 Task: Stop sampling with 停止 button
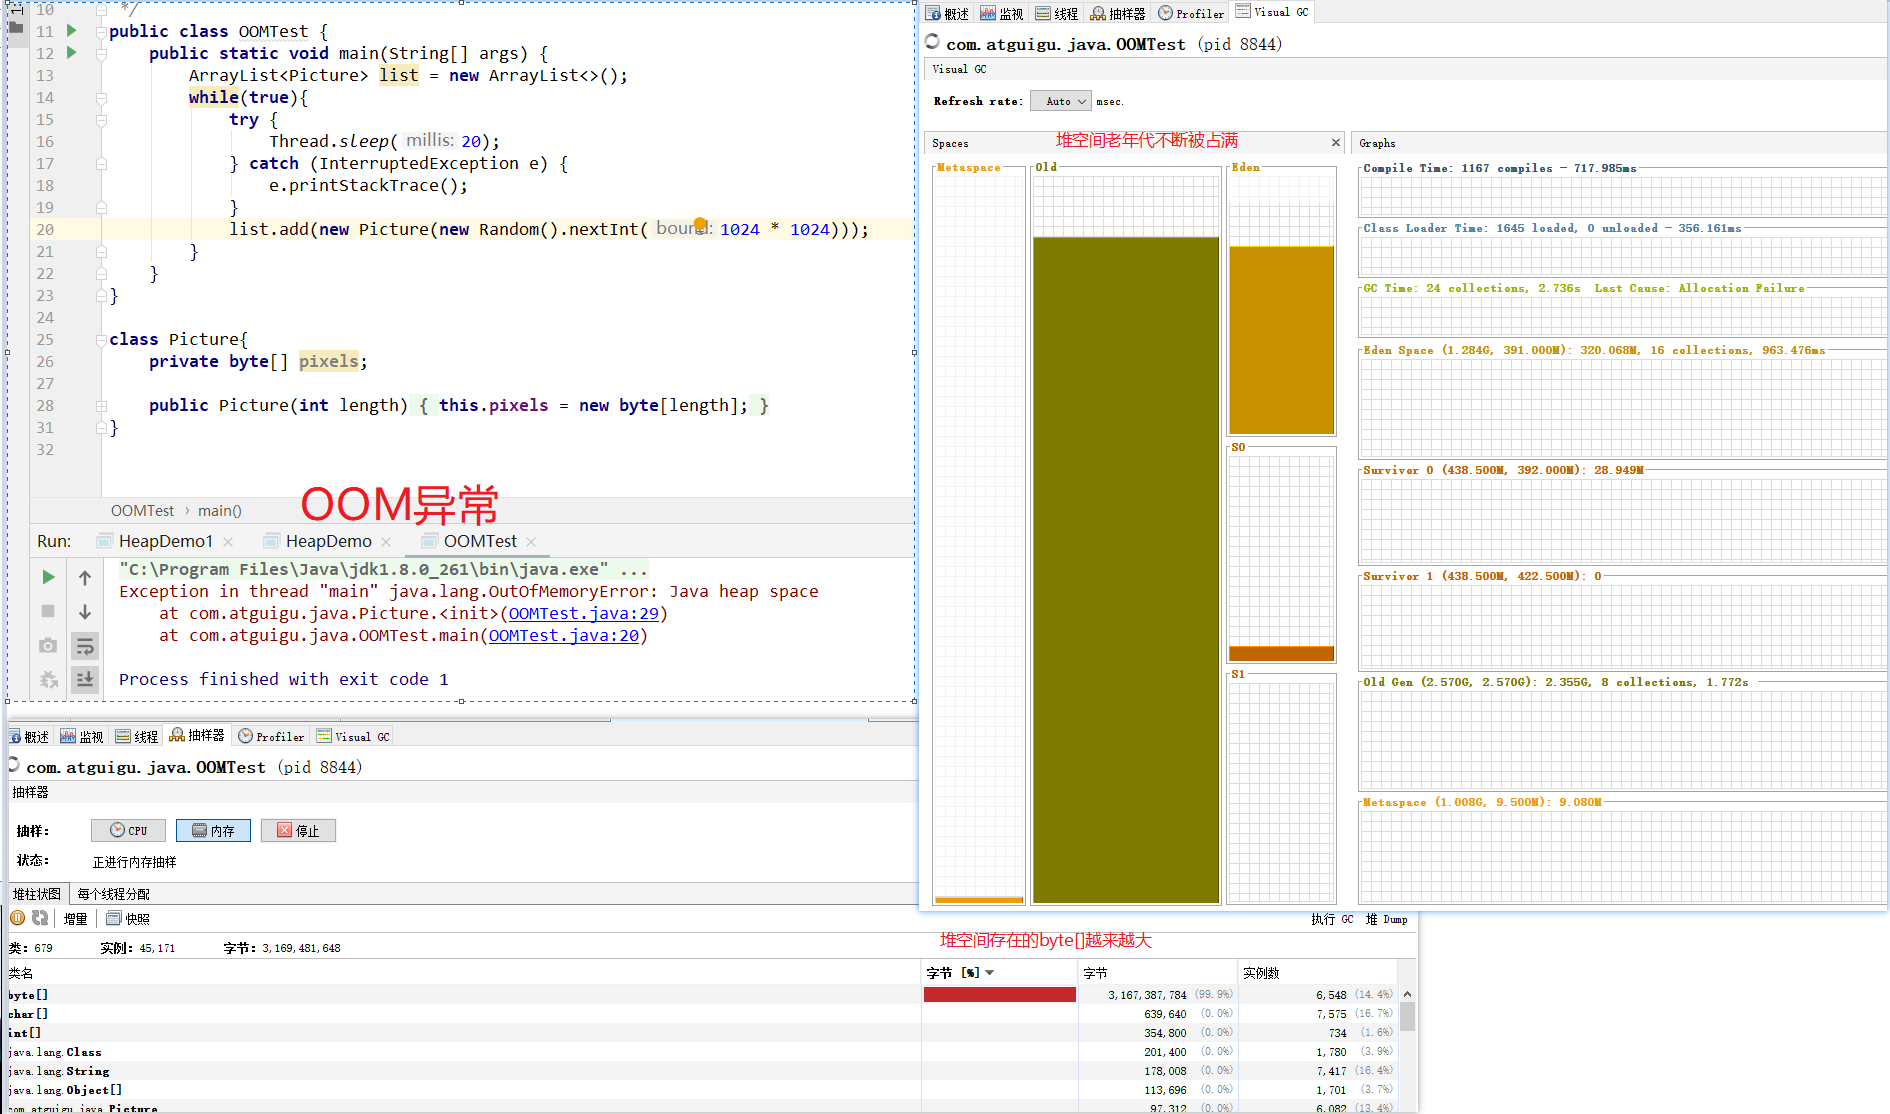(298, 830)
